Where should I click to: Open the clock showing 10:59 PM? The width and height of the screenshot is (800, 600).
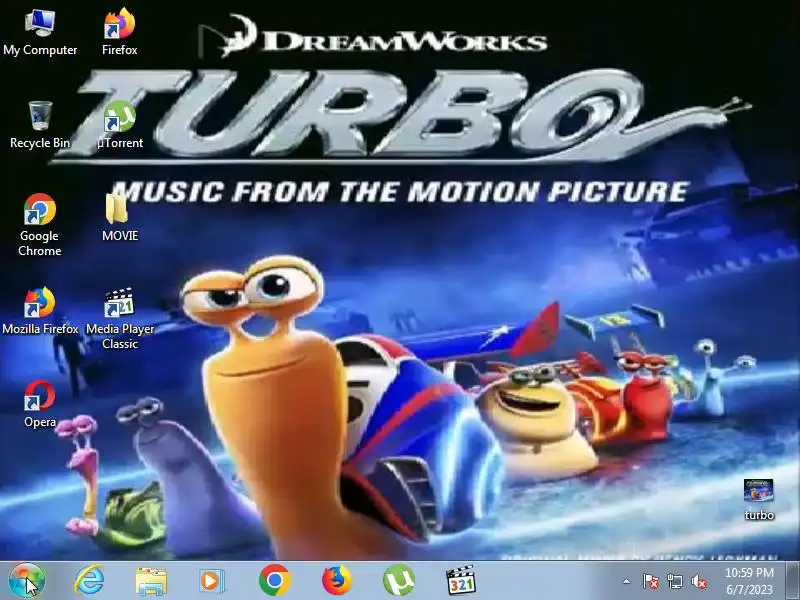coord(749,581)
